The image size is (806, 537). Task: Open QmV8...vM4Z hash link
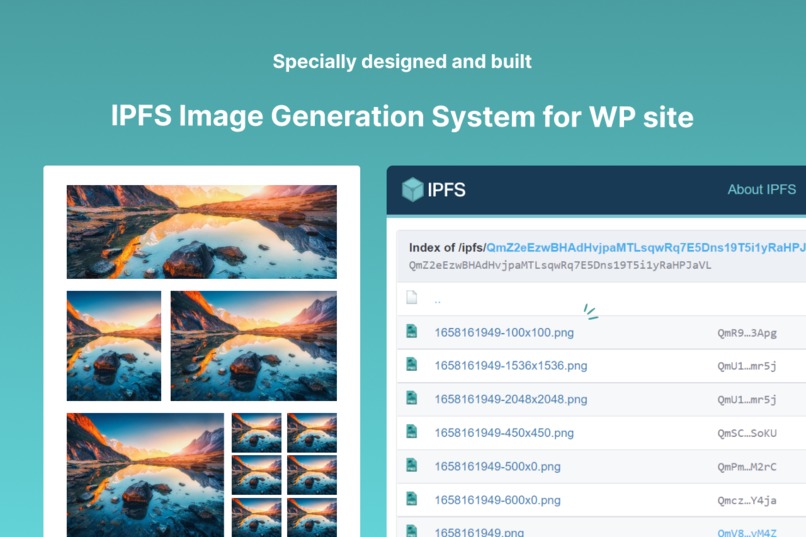pos(747,533)
